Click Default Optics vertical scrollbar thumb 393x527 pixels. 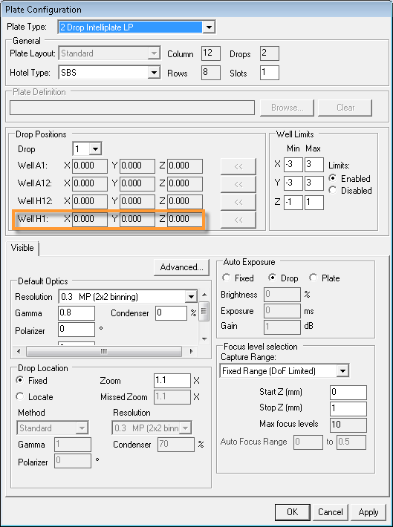click(204, 312)
